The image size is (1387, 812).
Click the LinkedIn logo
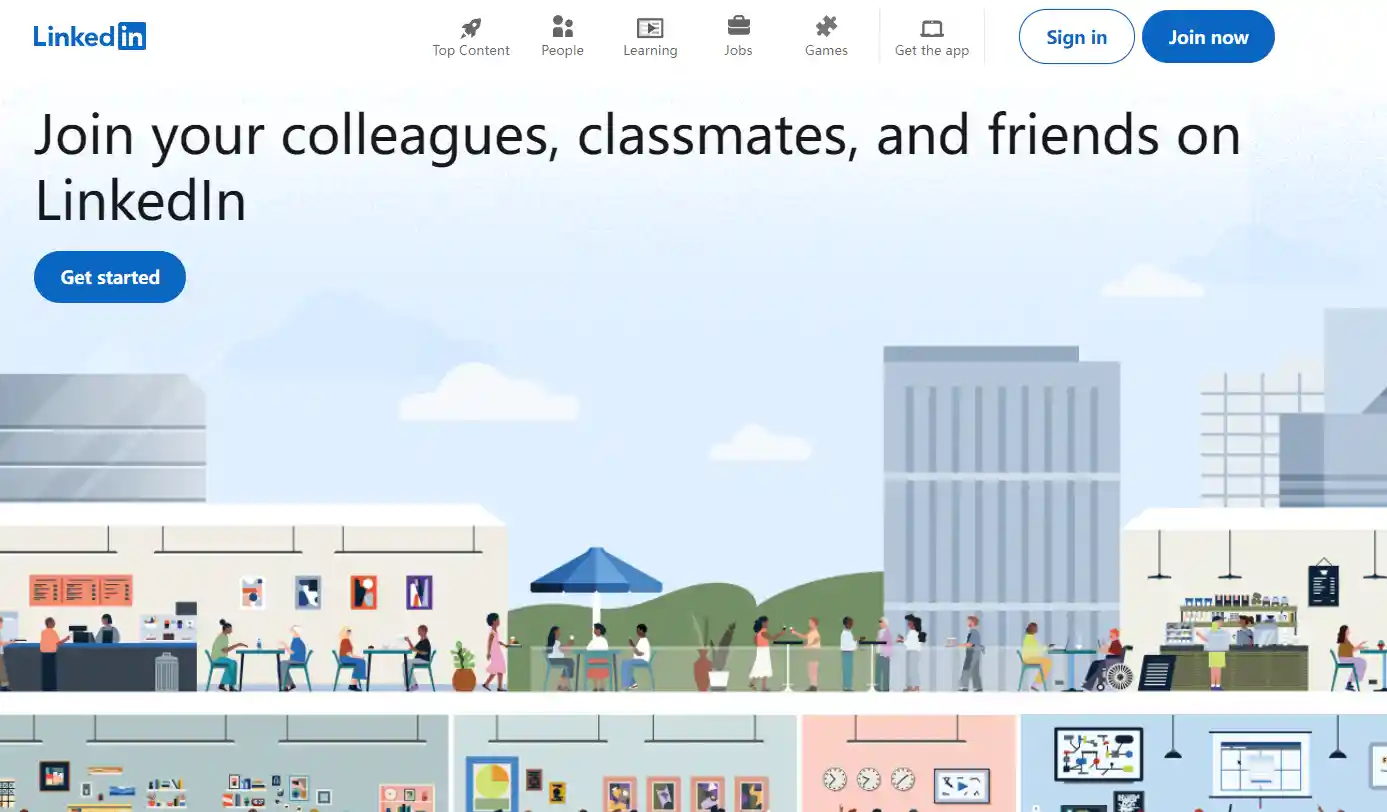[x=90, y=37]
